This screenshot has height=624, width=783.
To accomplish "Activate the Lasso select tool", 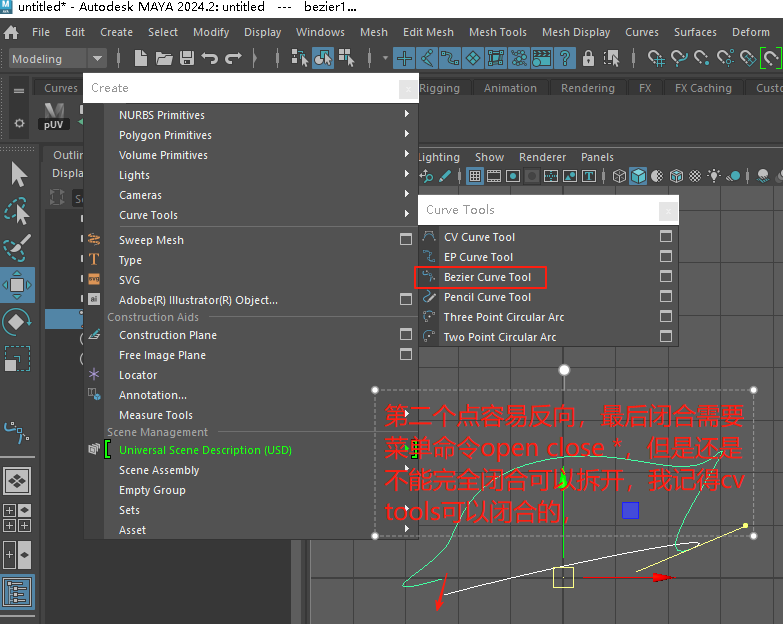I will pyautogui.click(x=17, y=211).
